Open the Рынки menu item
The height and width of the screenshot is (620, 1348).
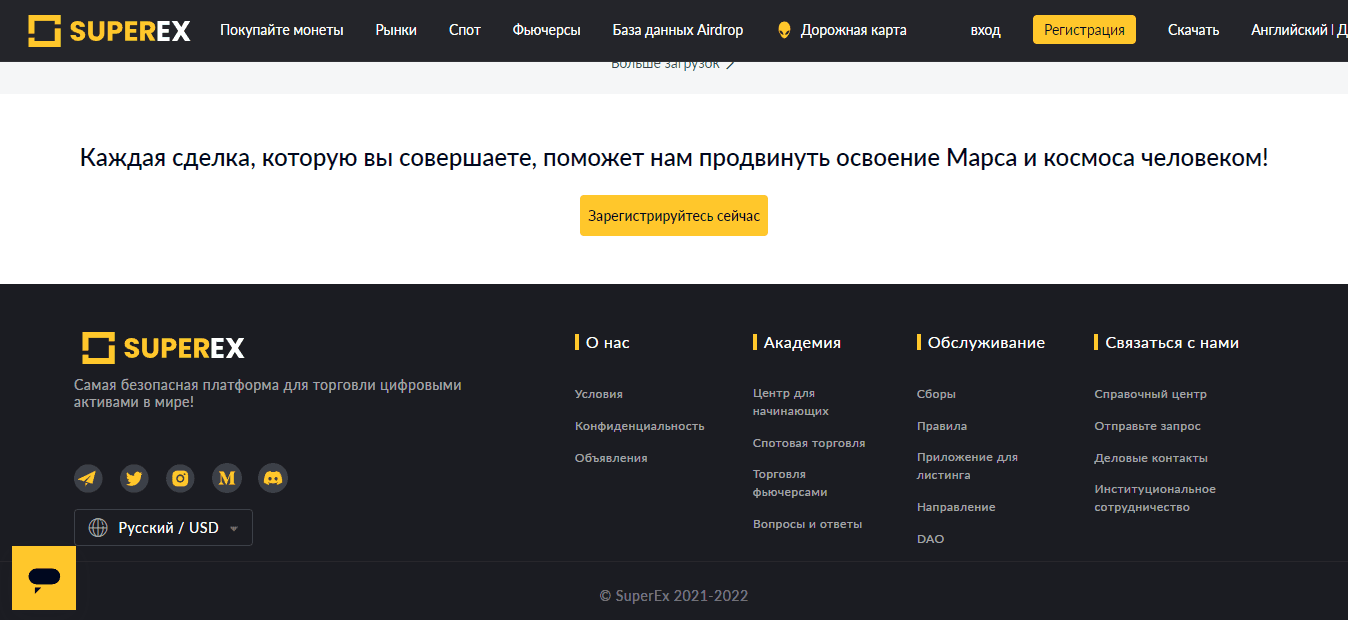[x=396, y=30]
